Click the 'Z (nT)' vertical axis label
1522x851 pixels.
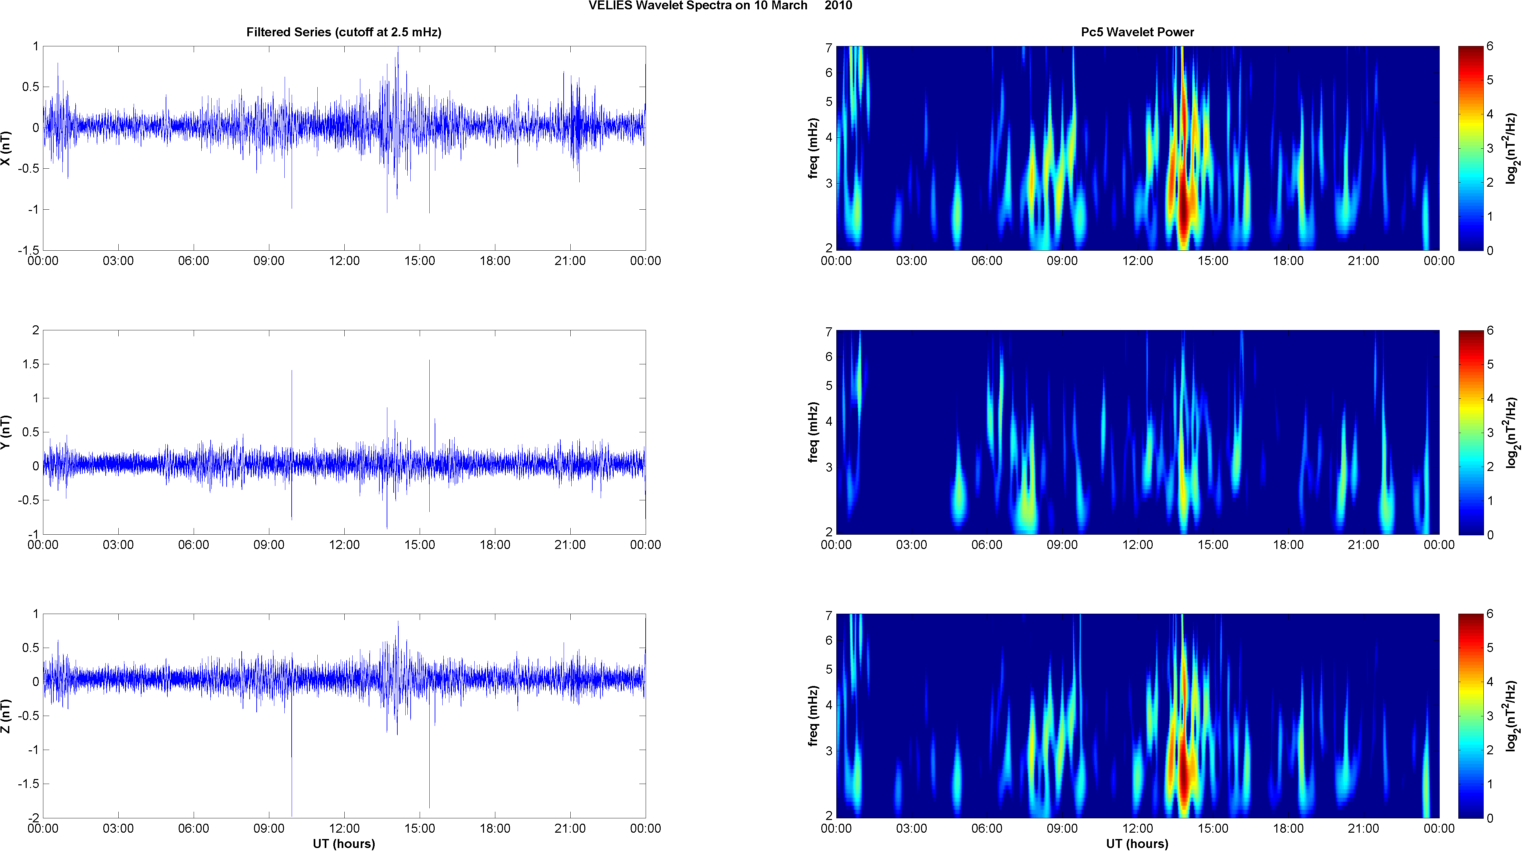(x=7, y=716)
